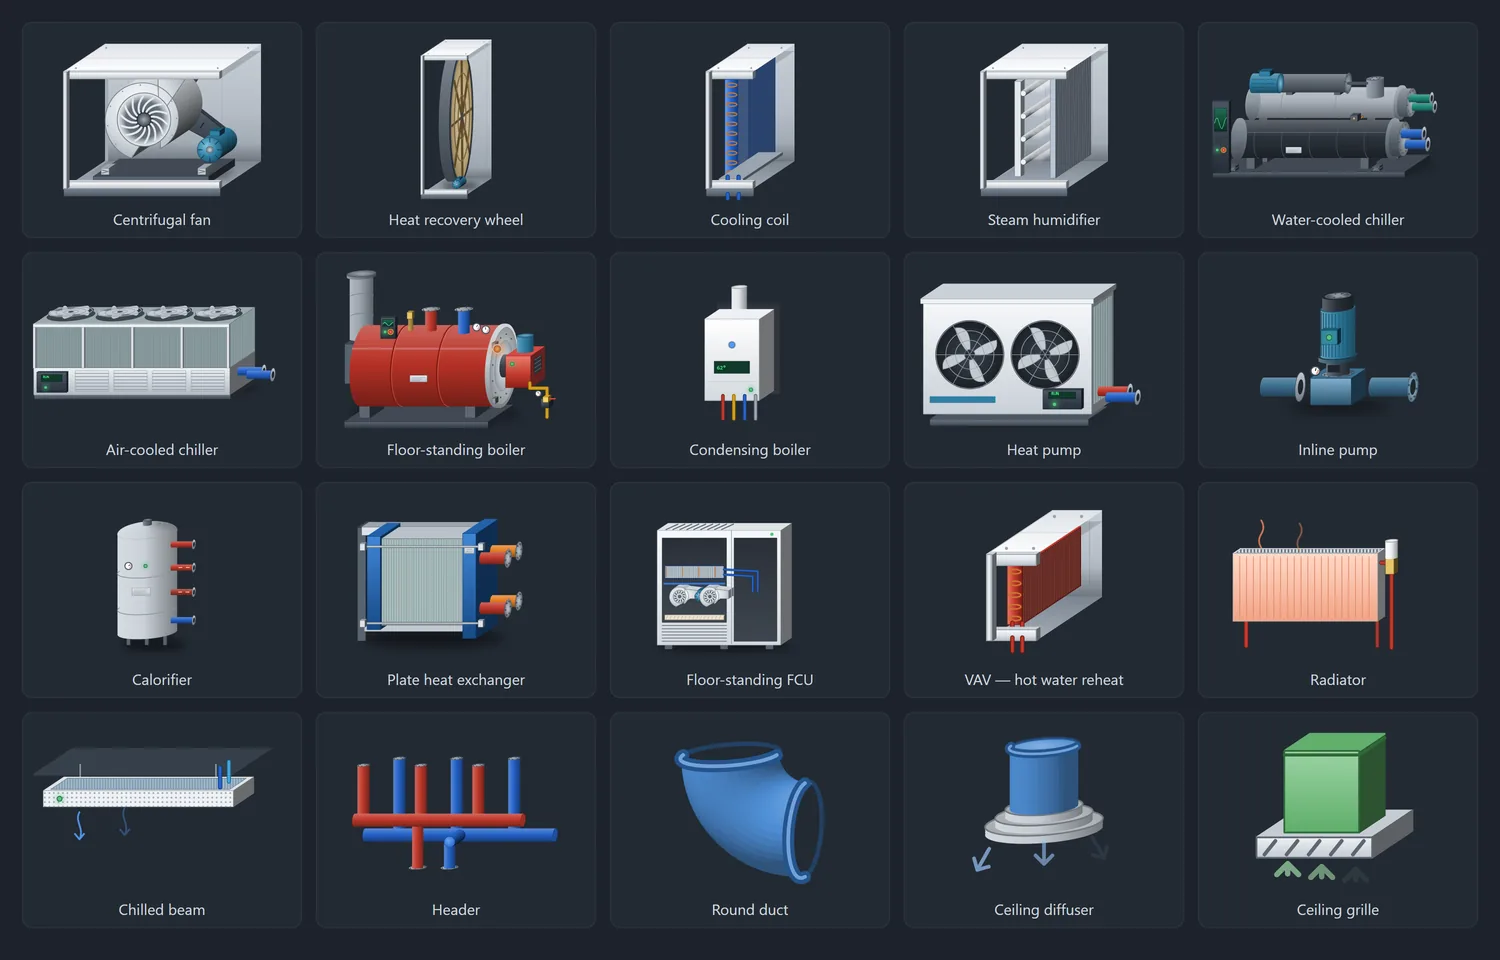
Task: Pick the VAV hot water reheat icon
Action: 1044,581
